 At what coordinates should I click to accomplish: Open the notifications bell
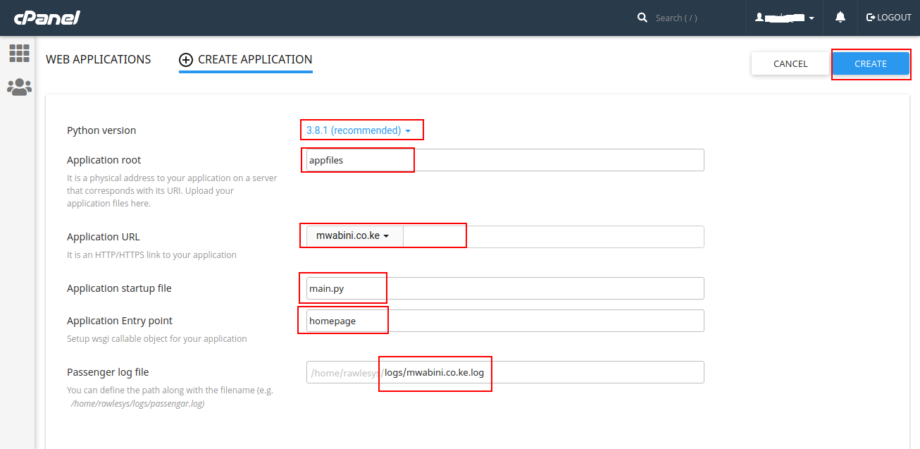(840, 18)
